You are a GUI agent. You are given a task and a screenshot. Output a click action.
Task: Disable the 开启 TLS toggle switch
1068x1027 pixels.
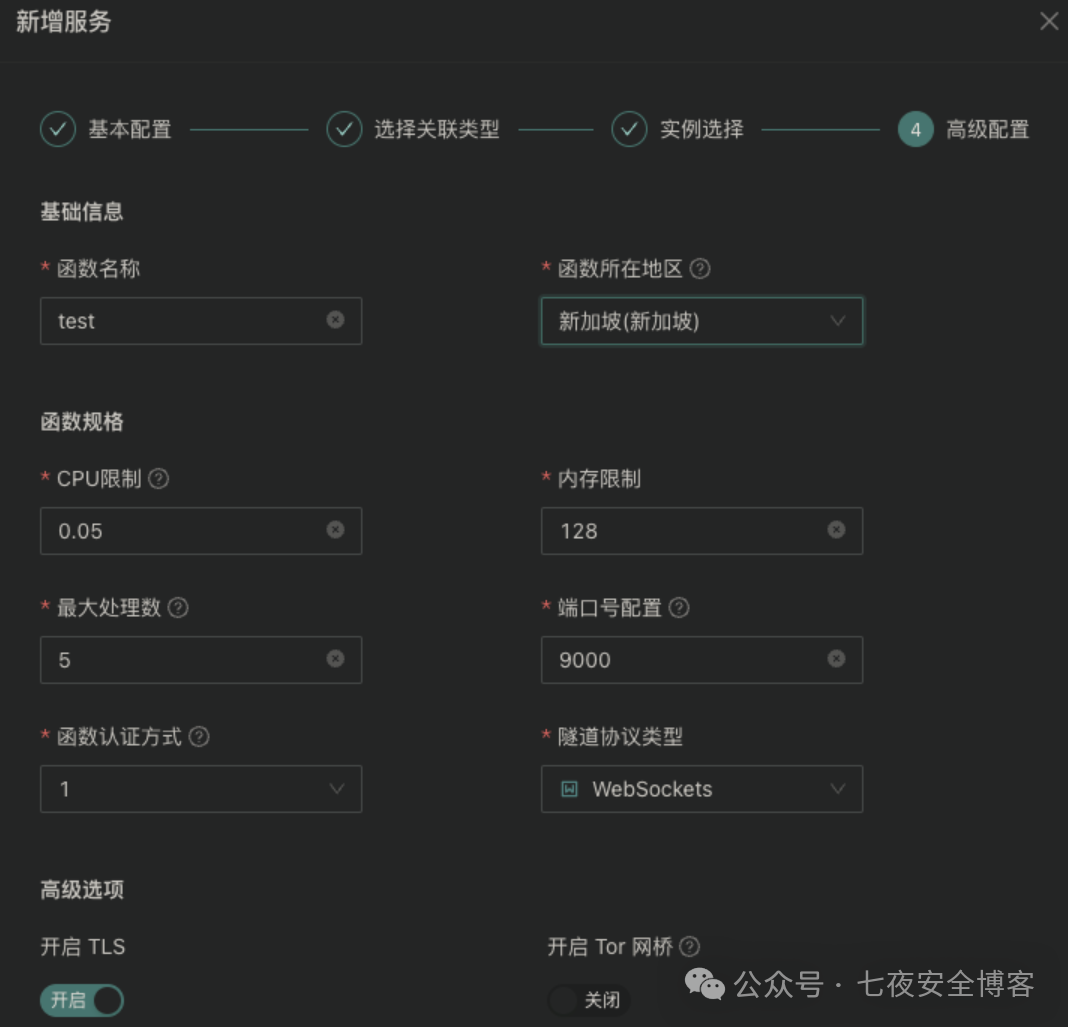coord(82,1000)
